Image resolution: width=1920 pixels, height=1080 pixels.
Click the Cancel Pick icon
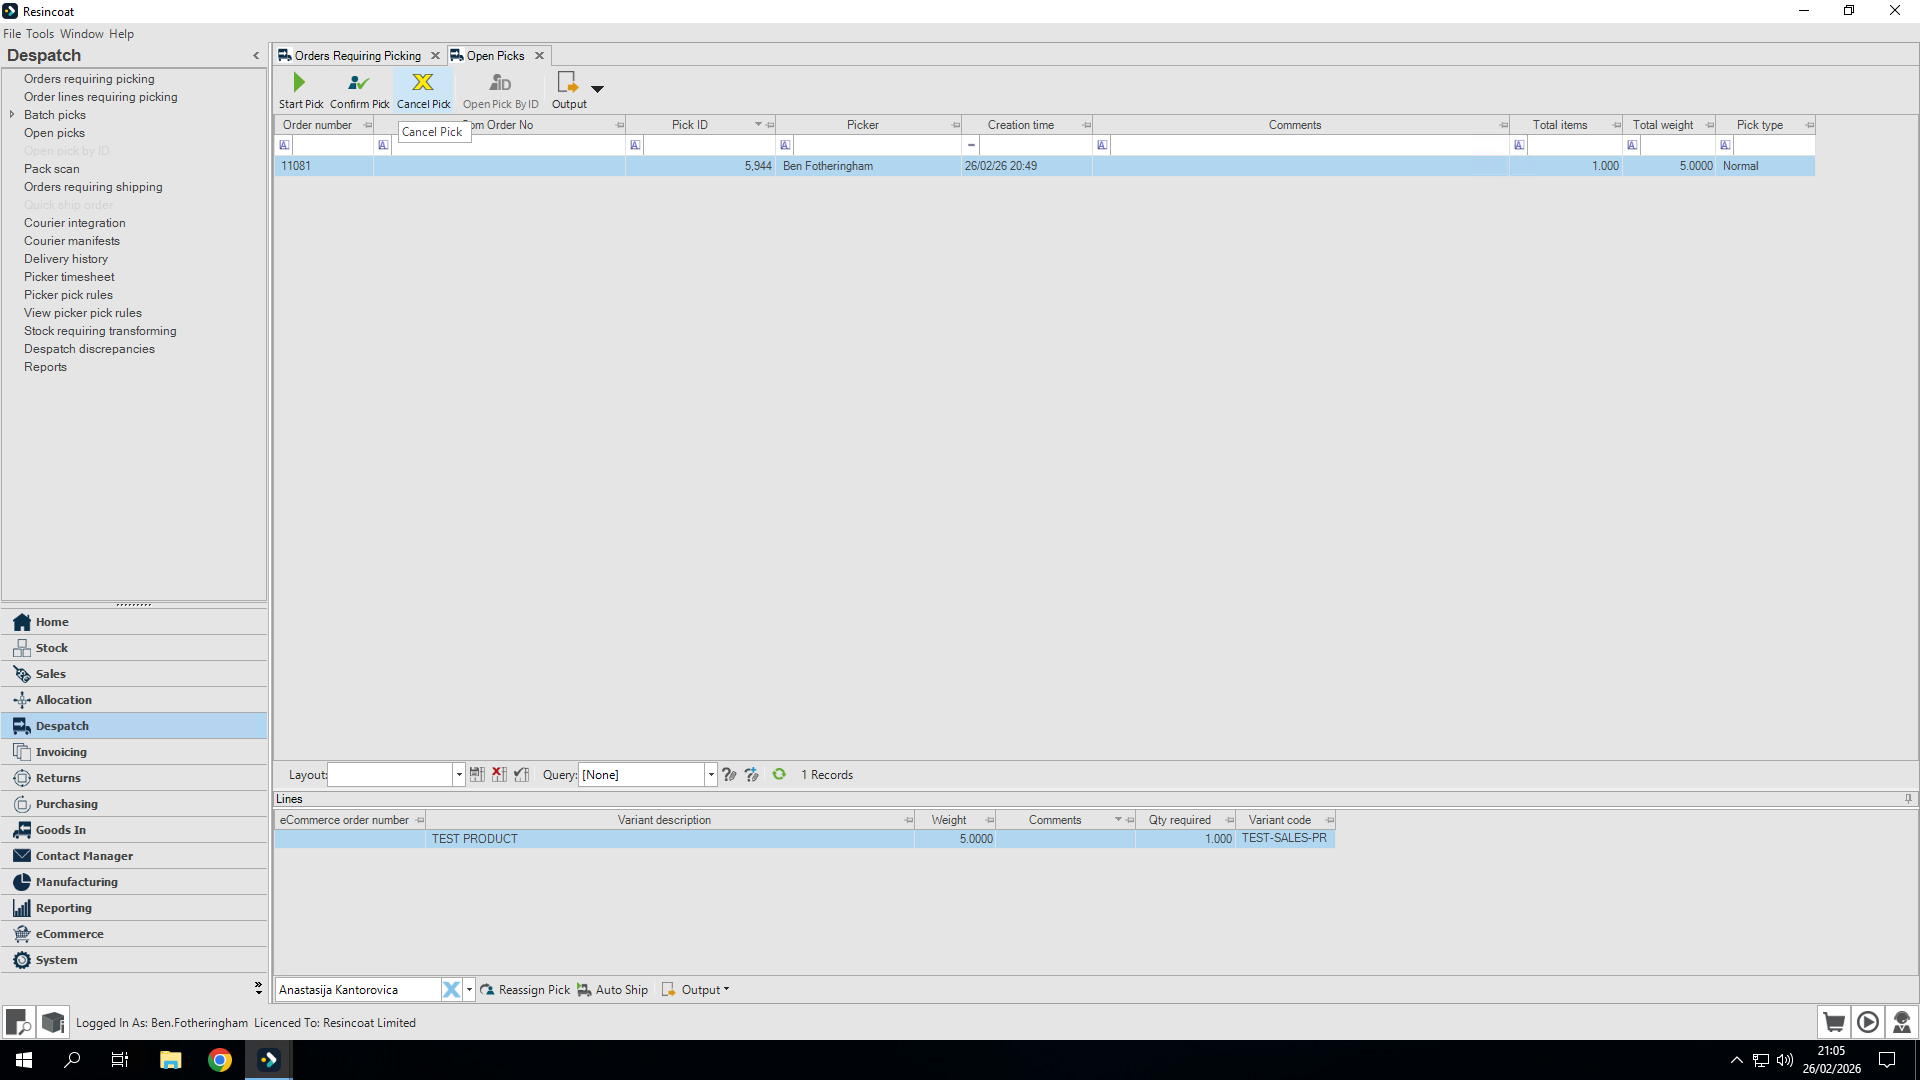coord(423,83)
